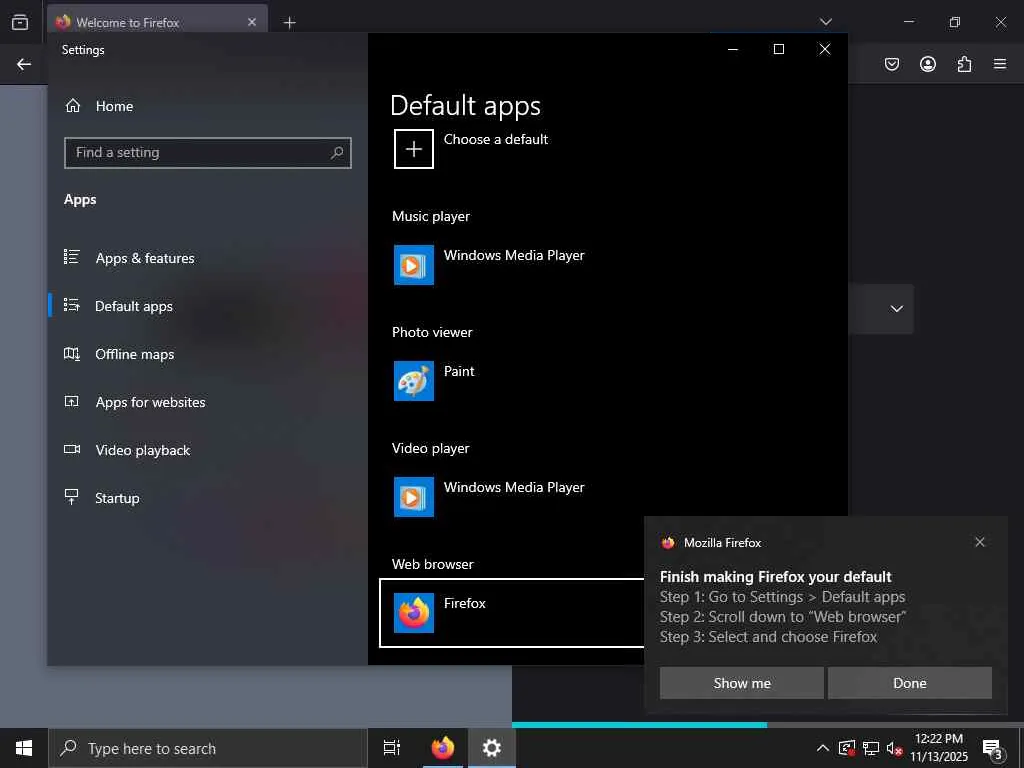Dismiss the Mozilla Firefox notification with X
The width and height of the screenshot is (1024, 768).
coord(980,542)
